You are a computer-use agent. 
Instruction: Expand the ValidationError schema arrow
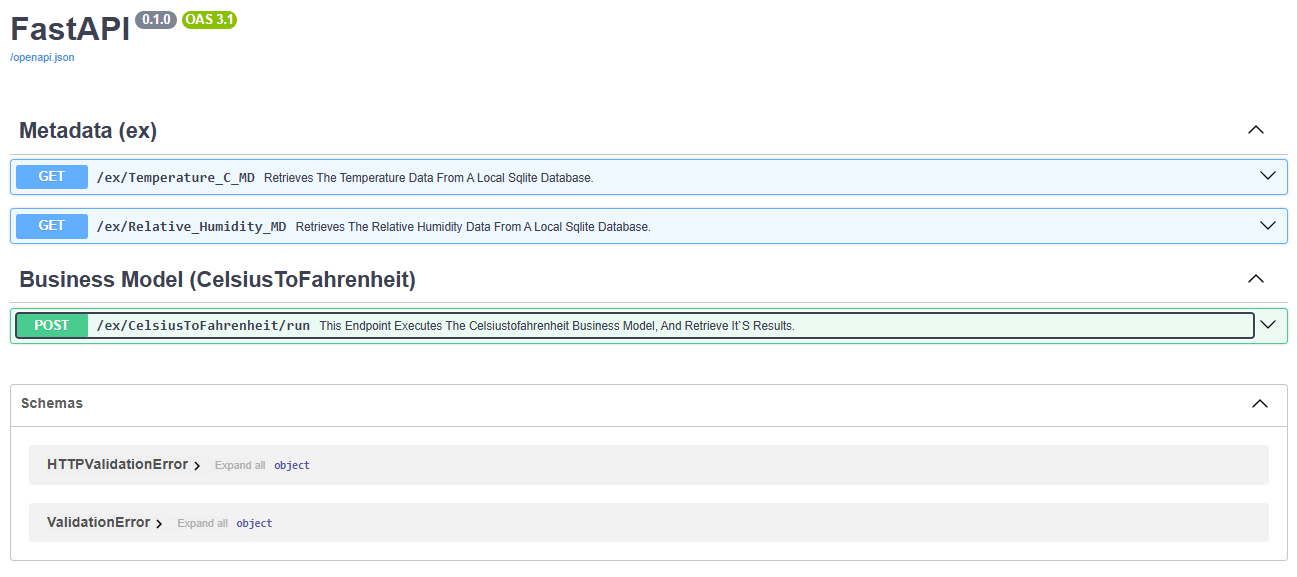(x=159, y=524)
